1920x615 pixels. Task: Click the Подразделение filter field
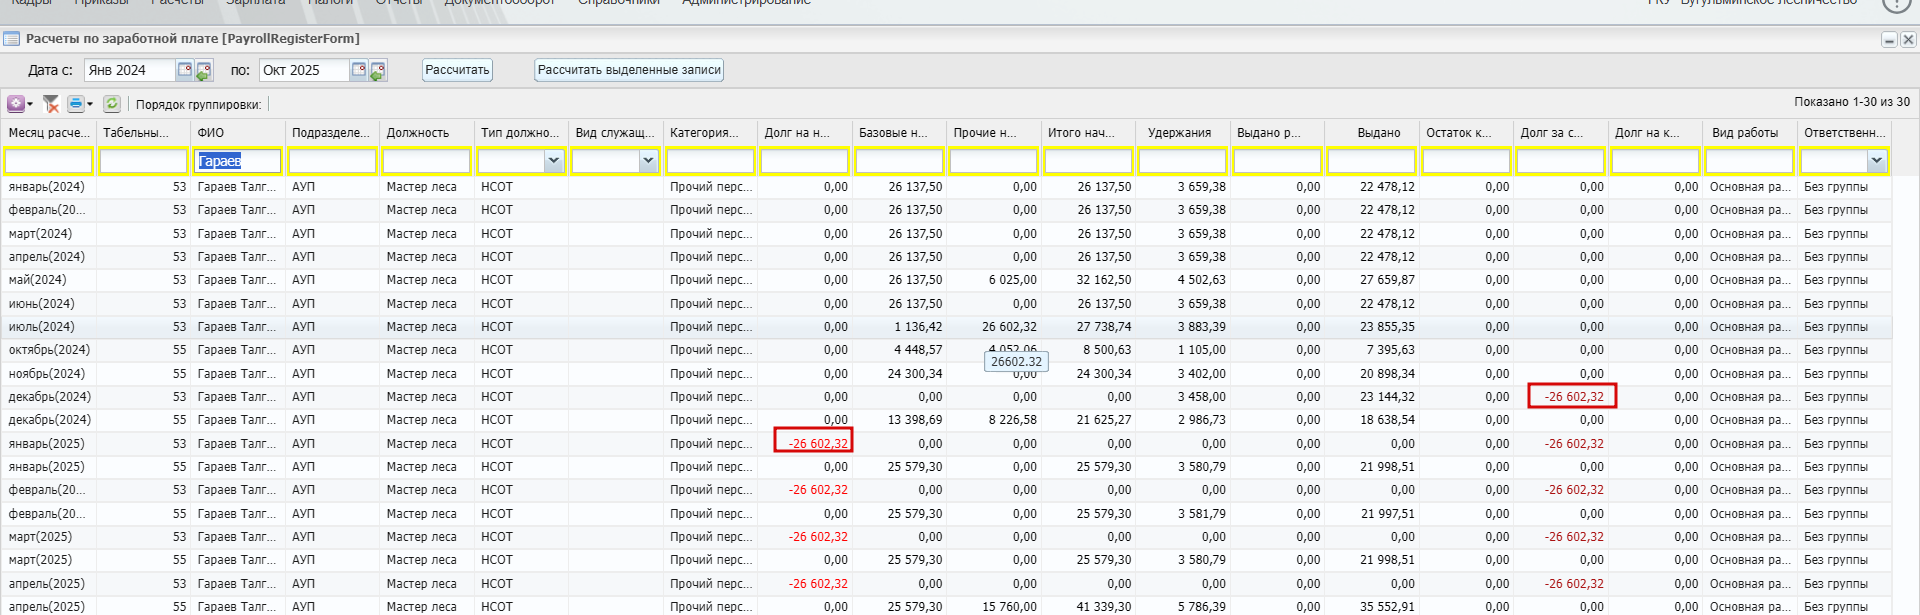pos(332,161)
